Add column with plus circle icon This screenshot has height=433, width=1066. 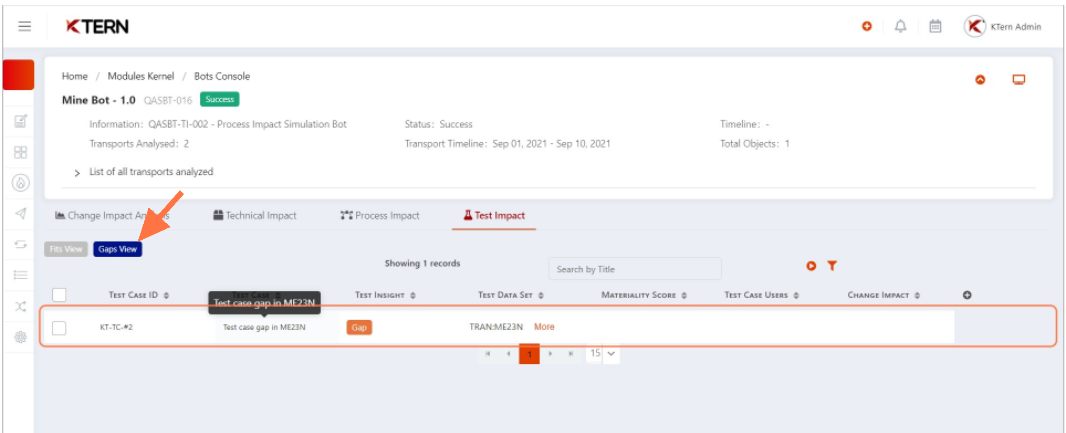(967, 295)
